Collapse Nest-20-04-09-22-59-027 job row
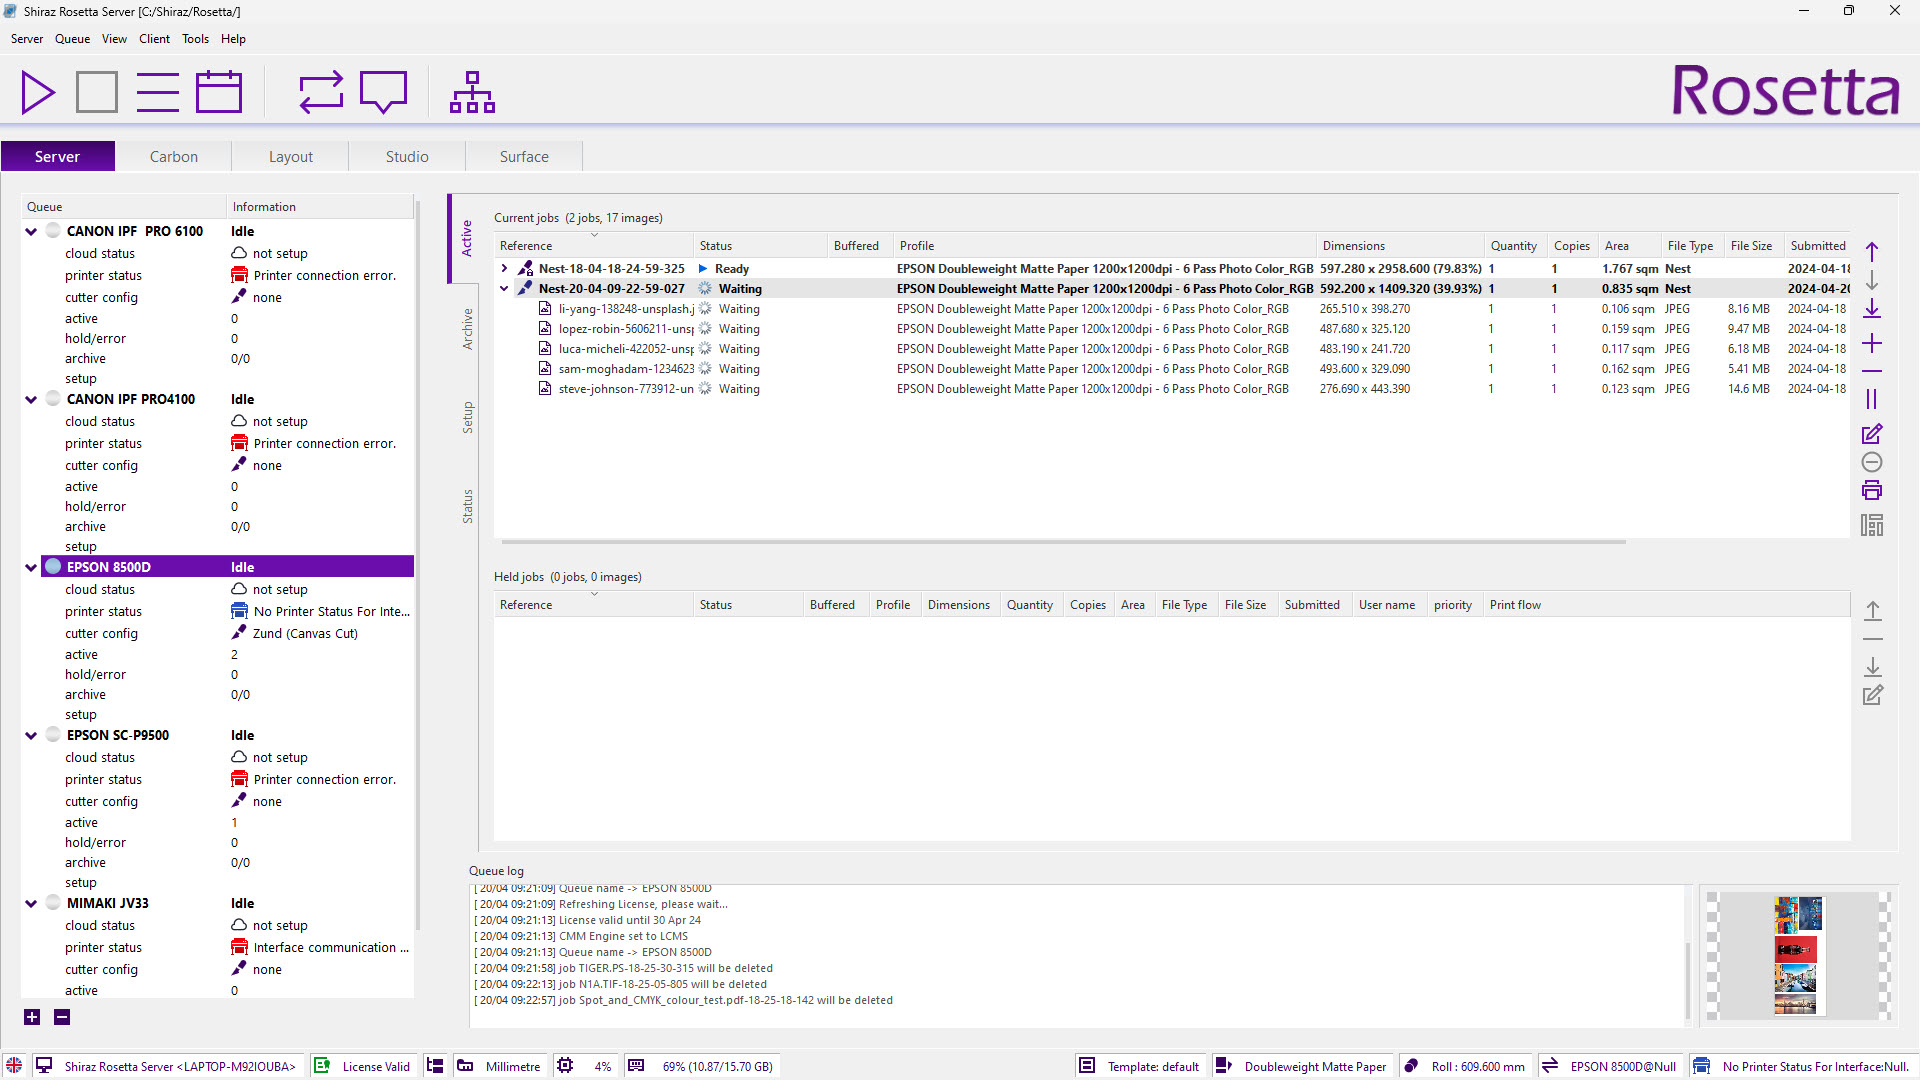1920x1080 pixels. pyautogui.click(x=504, y=288)
